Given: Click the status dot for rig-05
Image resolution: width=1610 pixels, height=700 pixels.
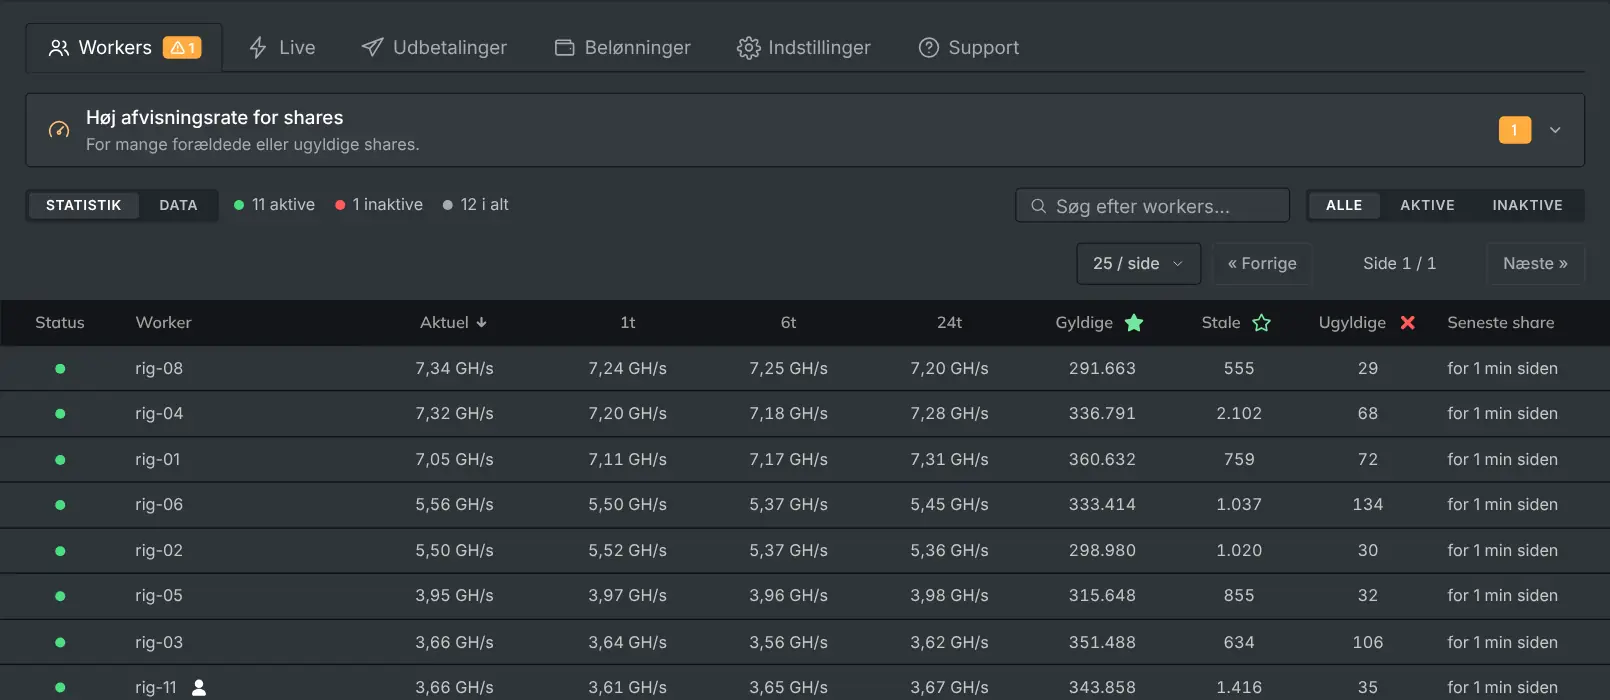Looking at the screenshot, I should coord(60,596).
